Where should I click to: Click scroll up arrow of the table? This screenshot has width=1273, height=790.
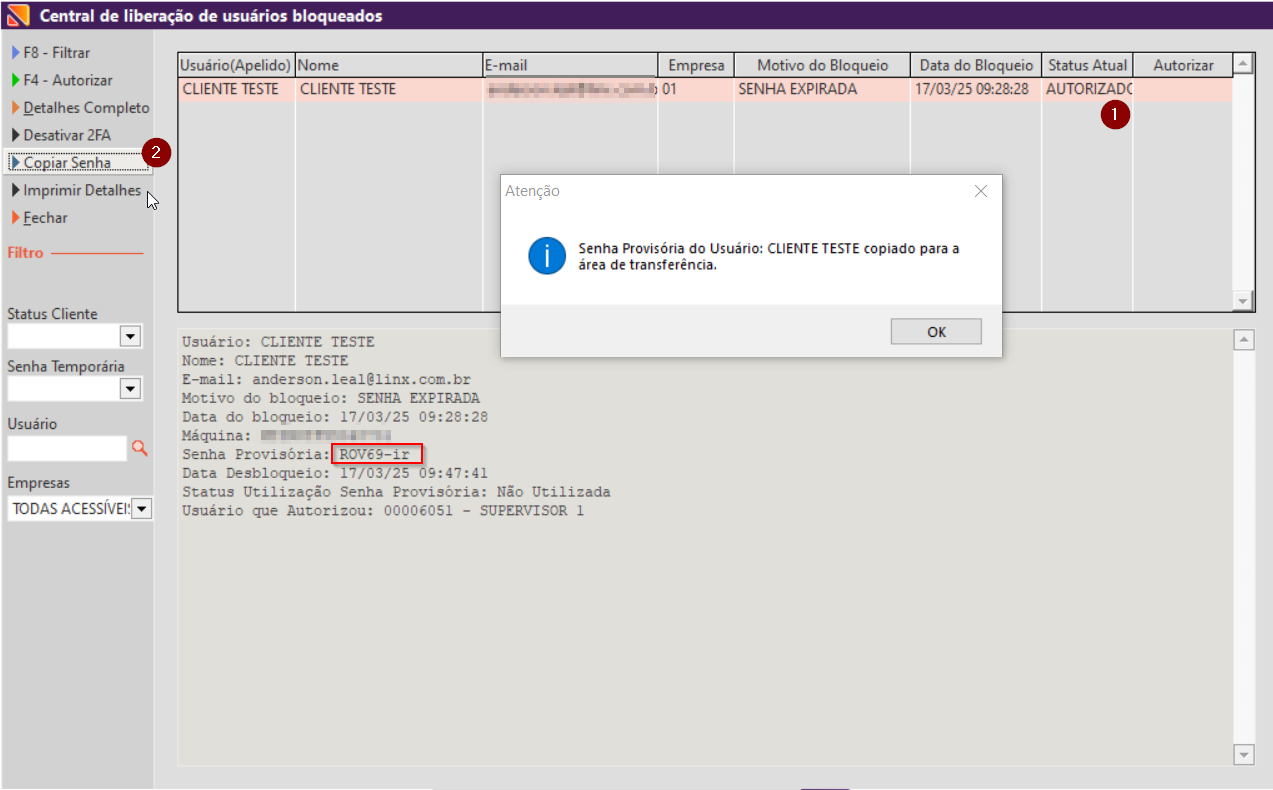[1243, 64]
